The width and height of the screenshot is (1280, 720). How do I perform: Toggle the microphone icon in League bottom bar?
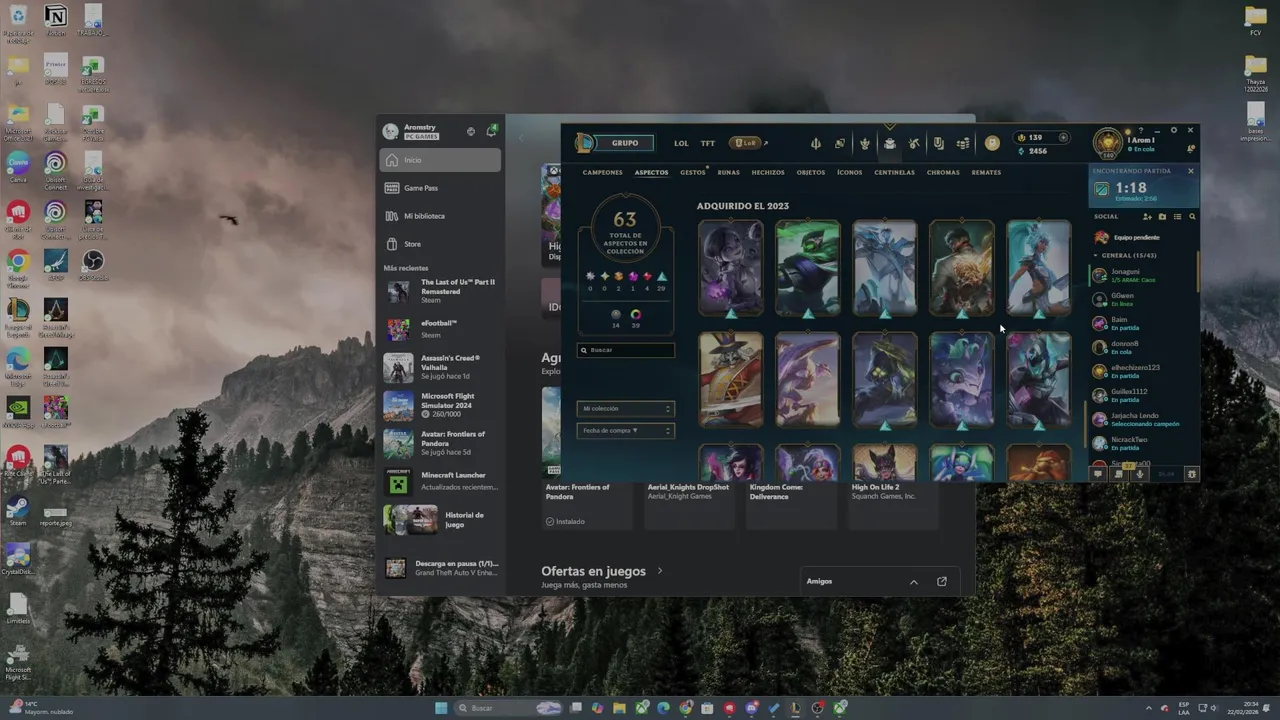[1139, 474]
